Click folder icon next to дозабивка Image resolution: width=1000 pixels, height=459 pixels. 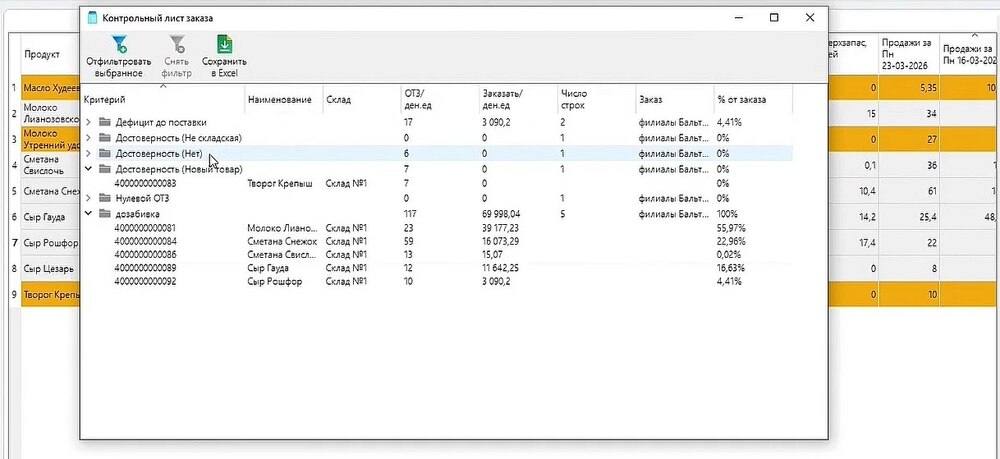(x=105, y=214)
